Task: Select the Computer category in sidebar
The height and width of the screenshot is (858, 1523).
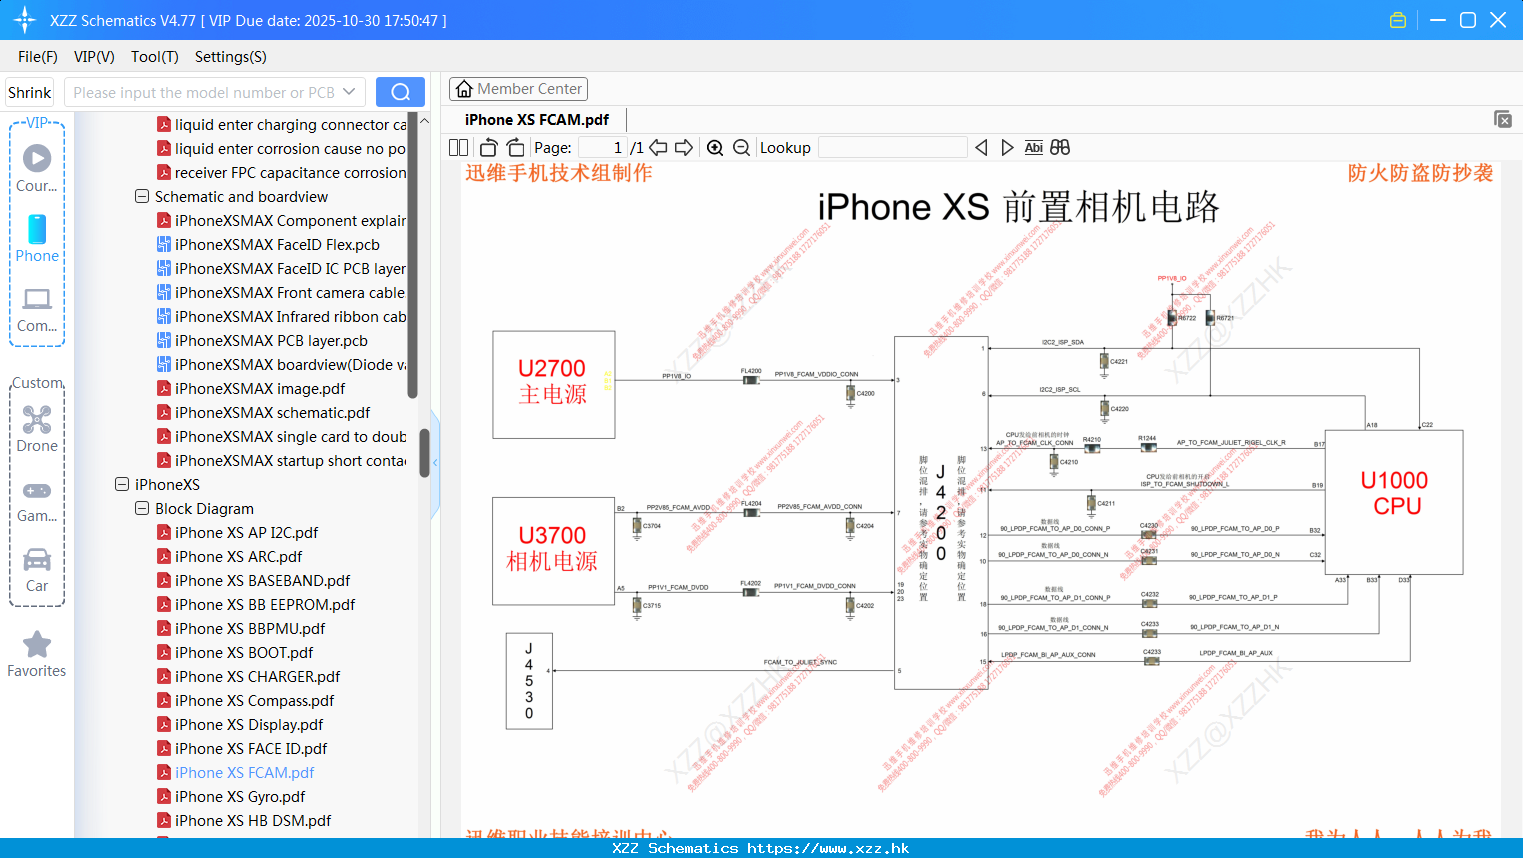Action: coord(37,309)
